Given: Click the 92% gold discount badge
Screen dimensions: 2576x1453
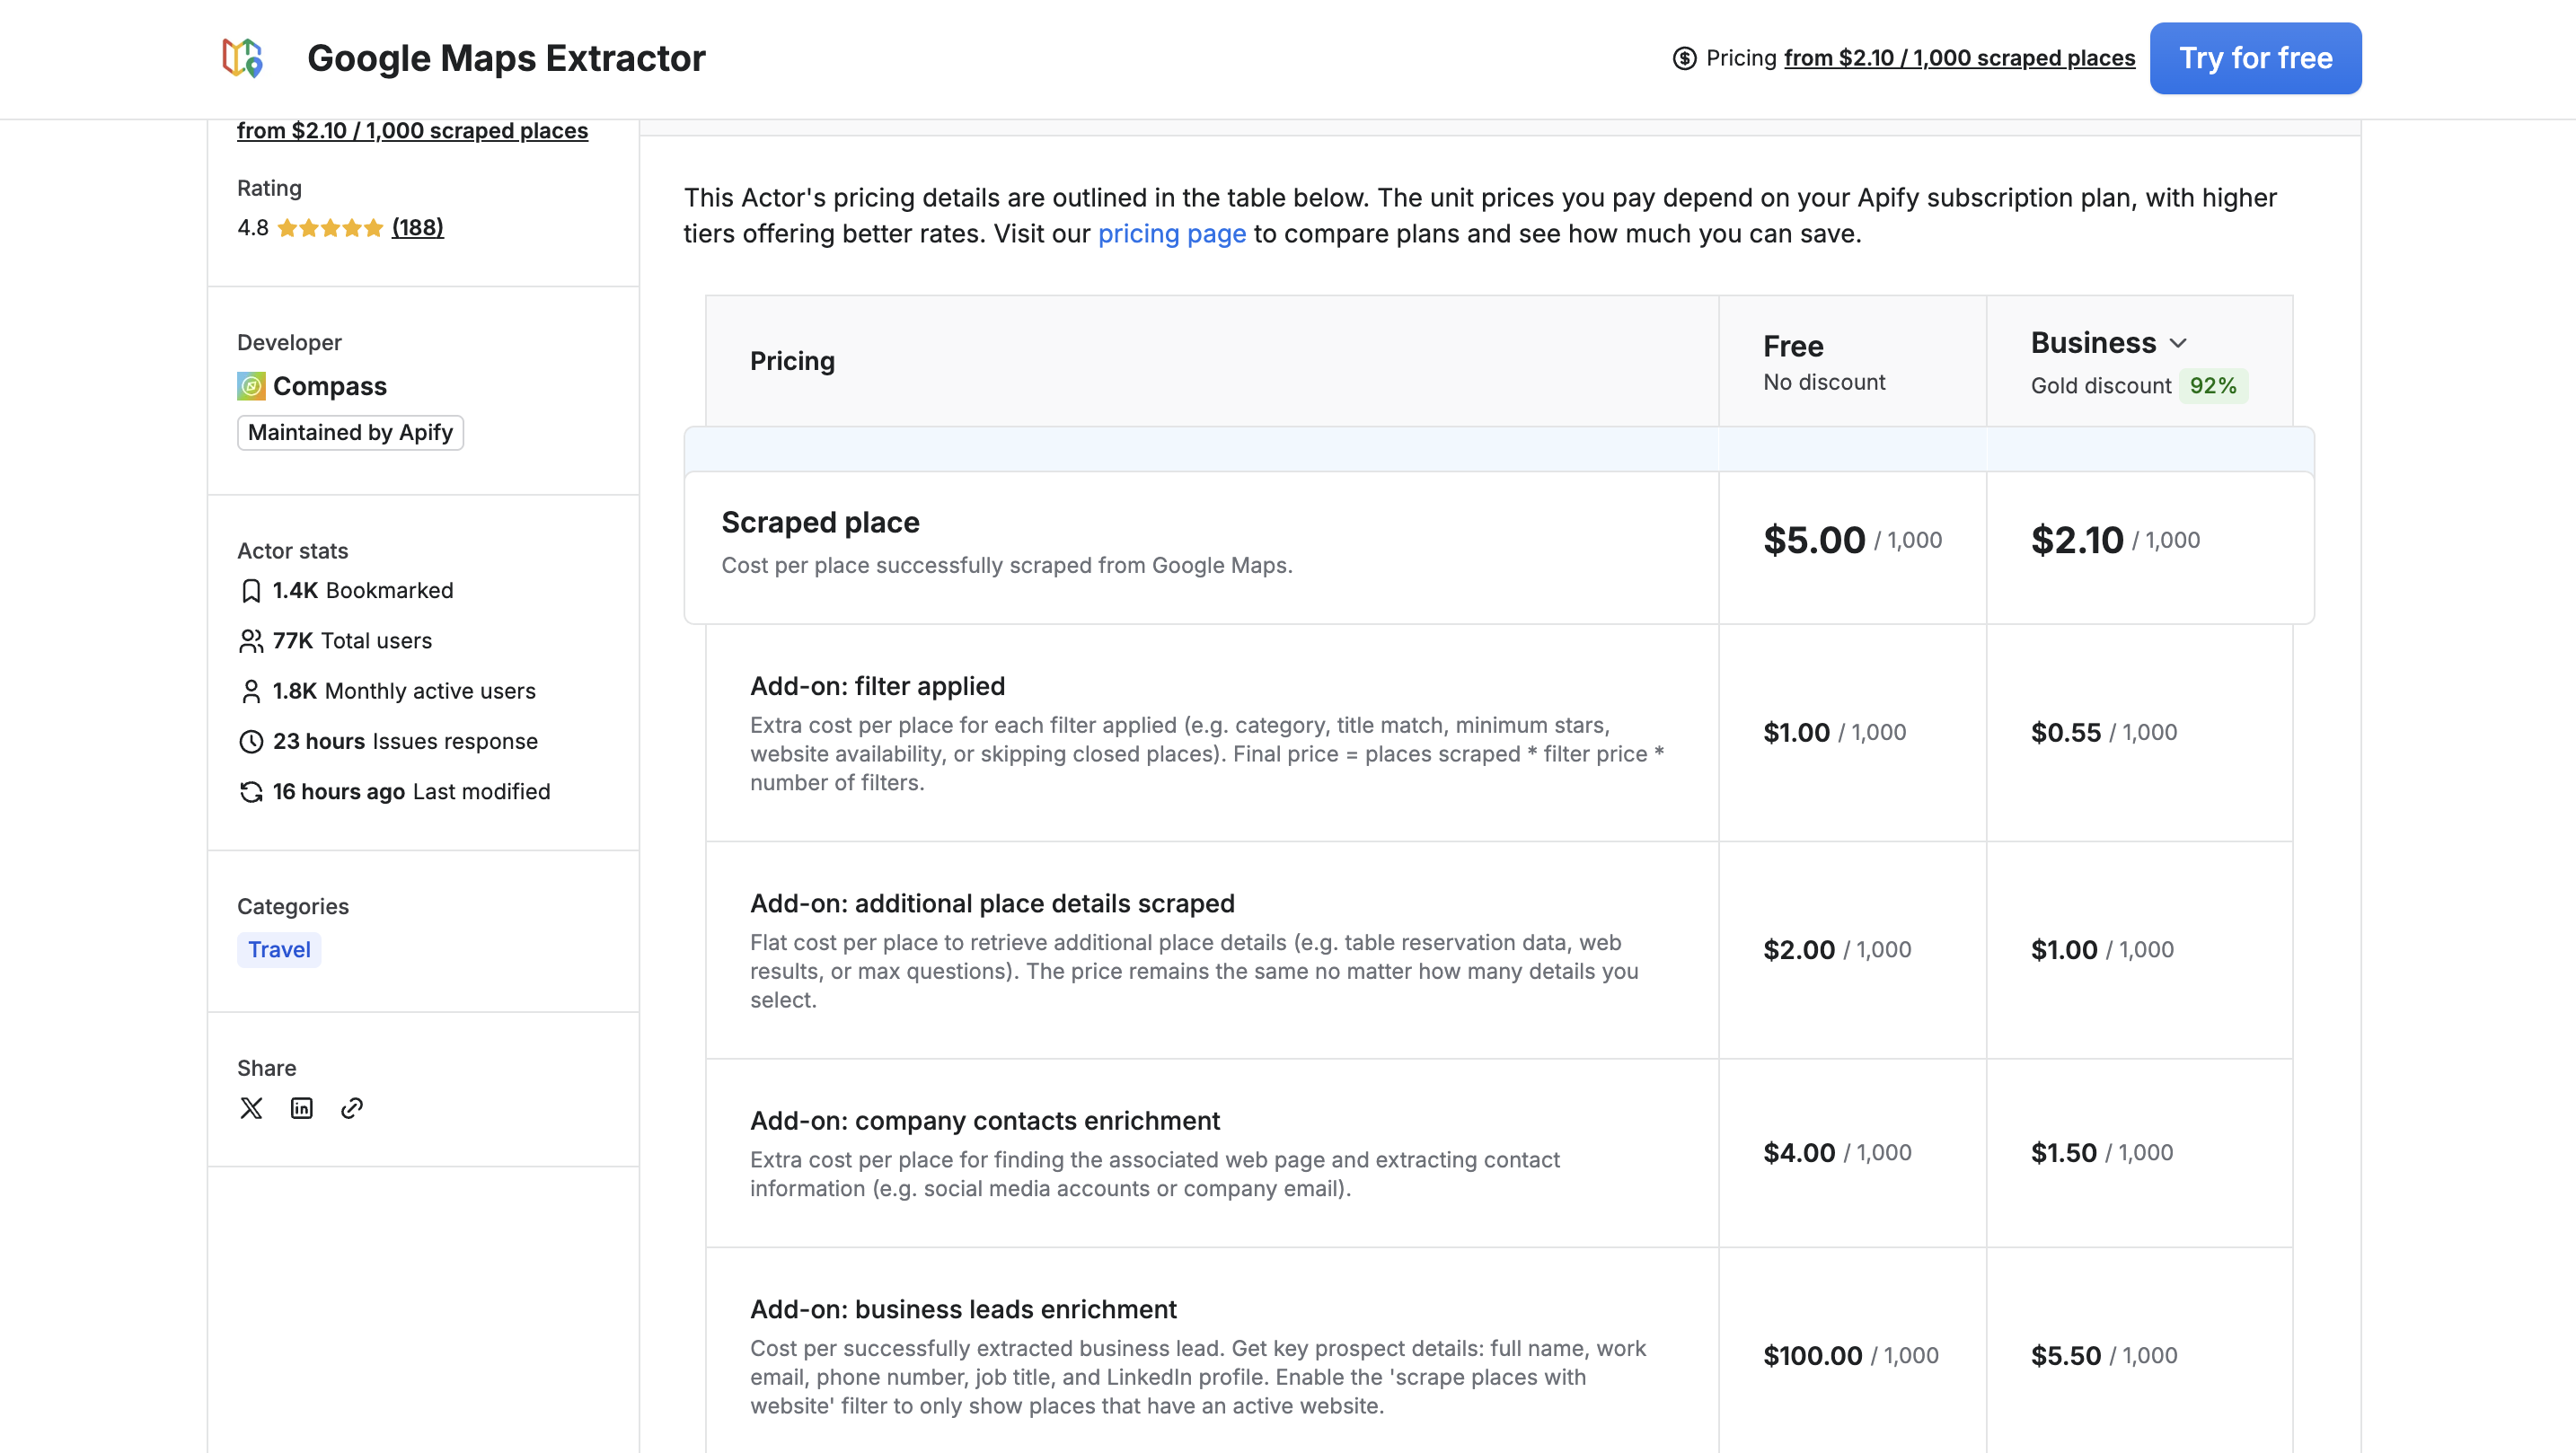Looking at the screenshot, I should (x=2213, y=386).
